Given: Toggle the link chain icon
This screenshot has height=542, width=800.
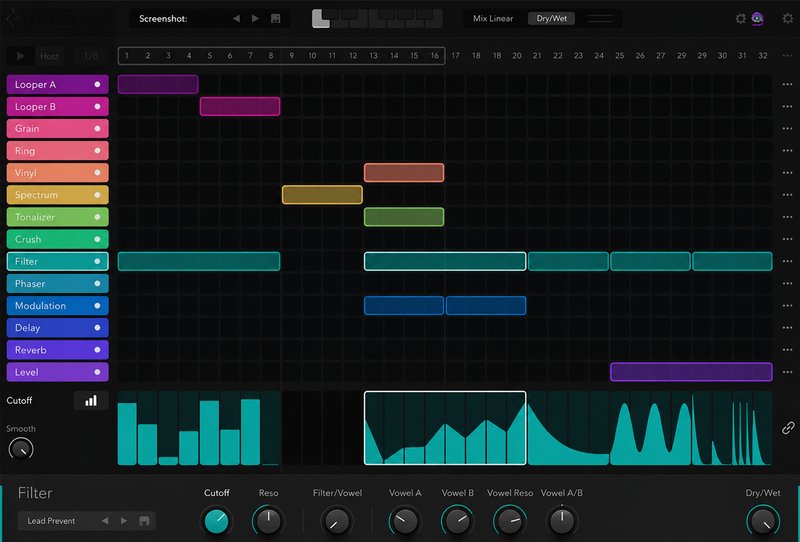Looking at the screenshot, I should click(788, 428).
